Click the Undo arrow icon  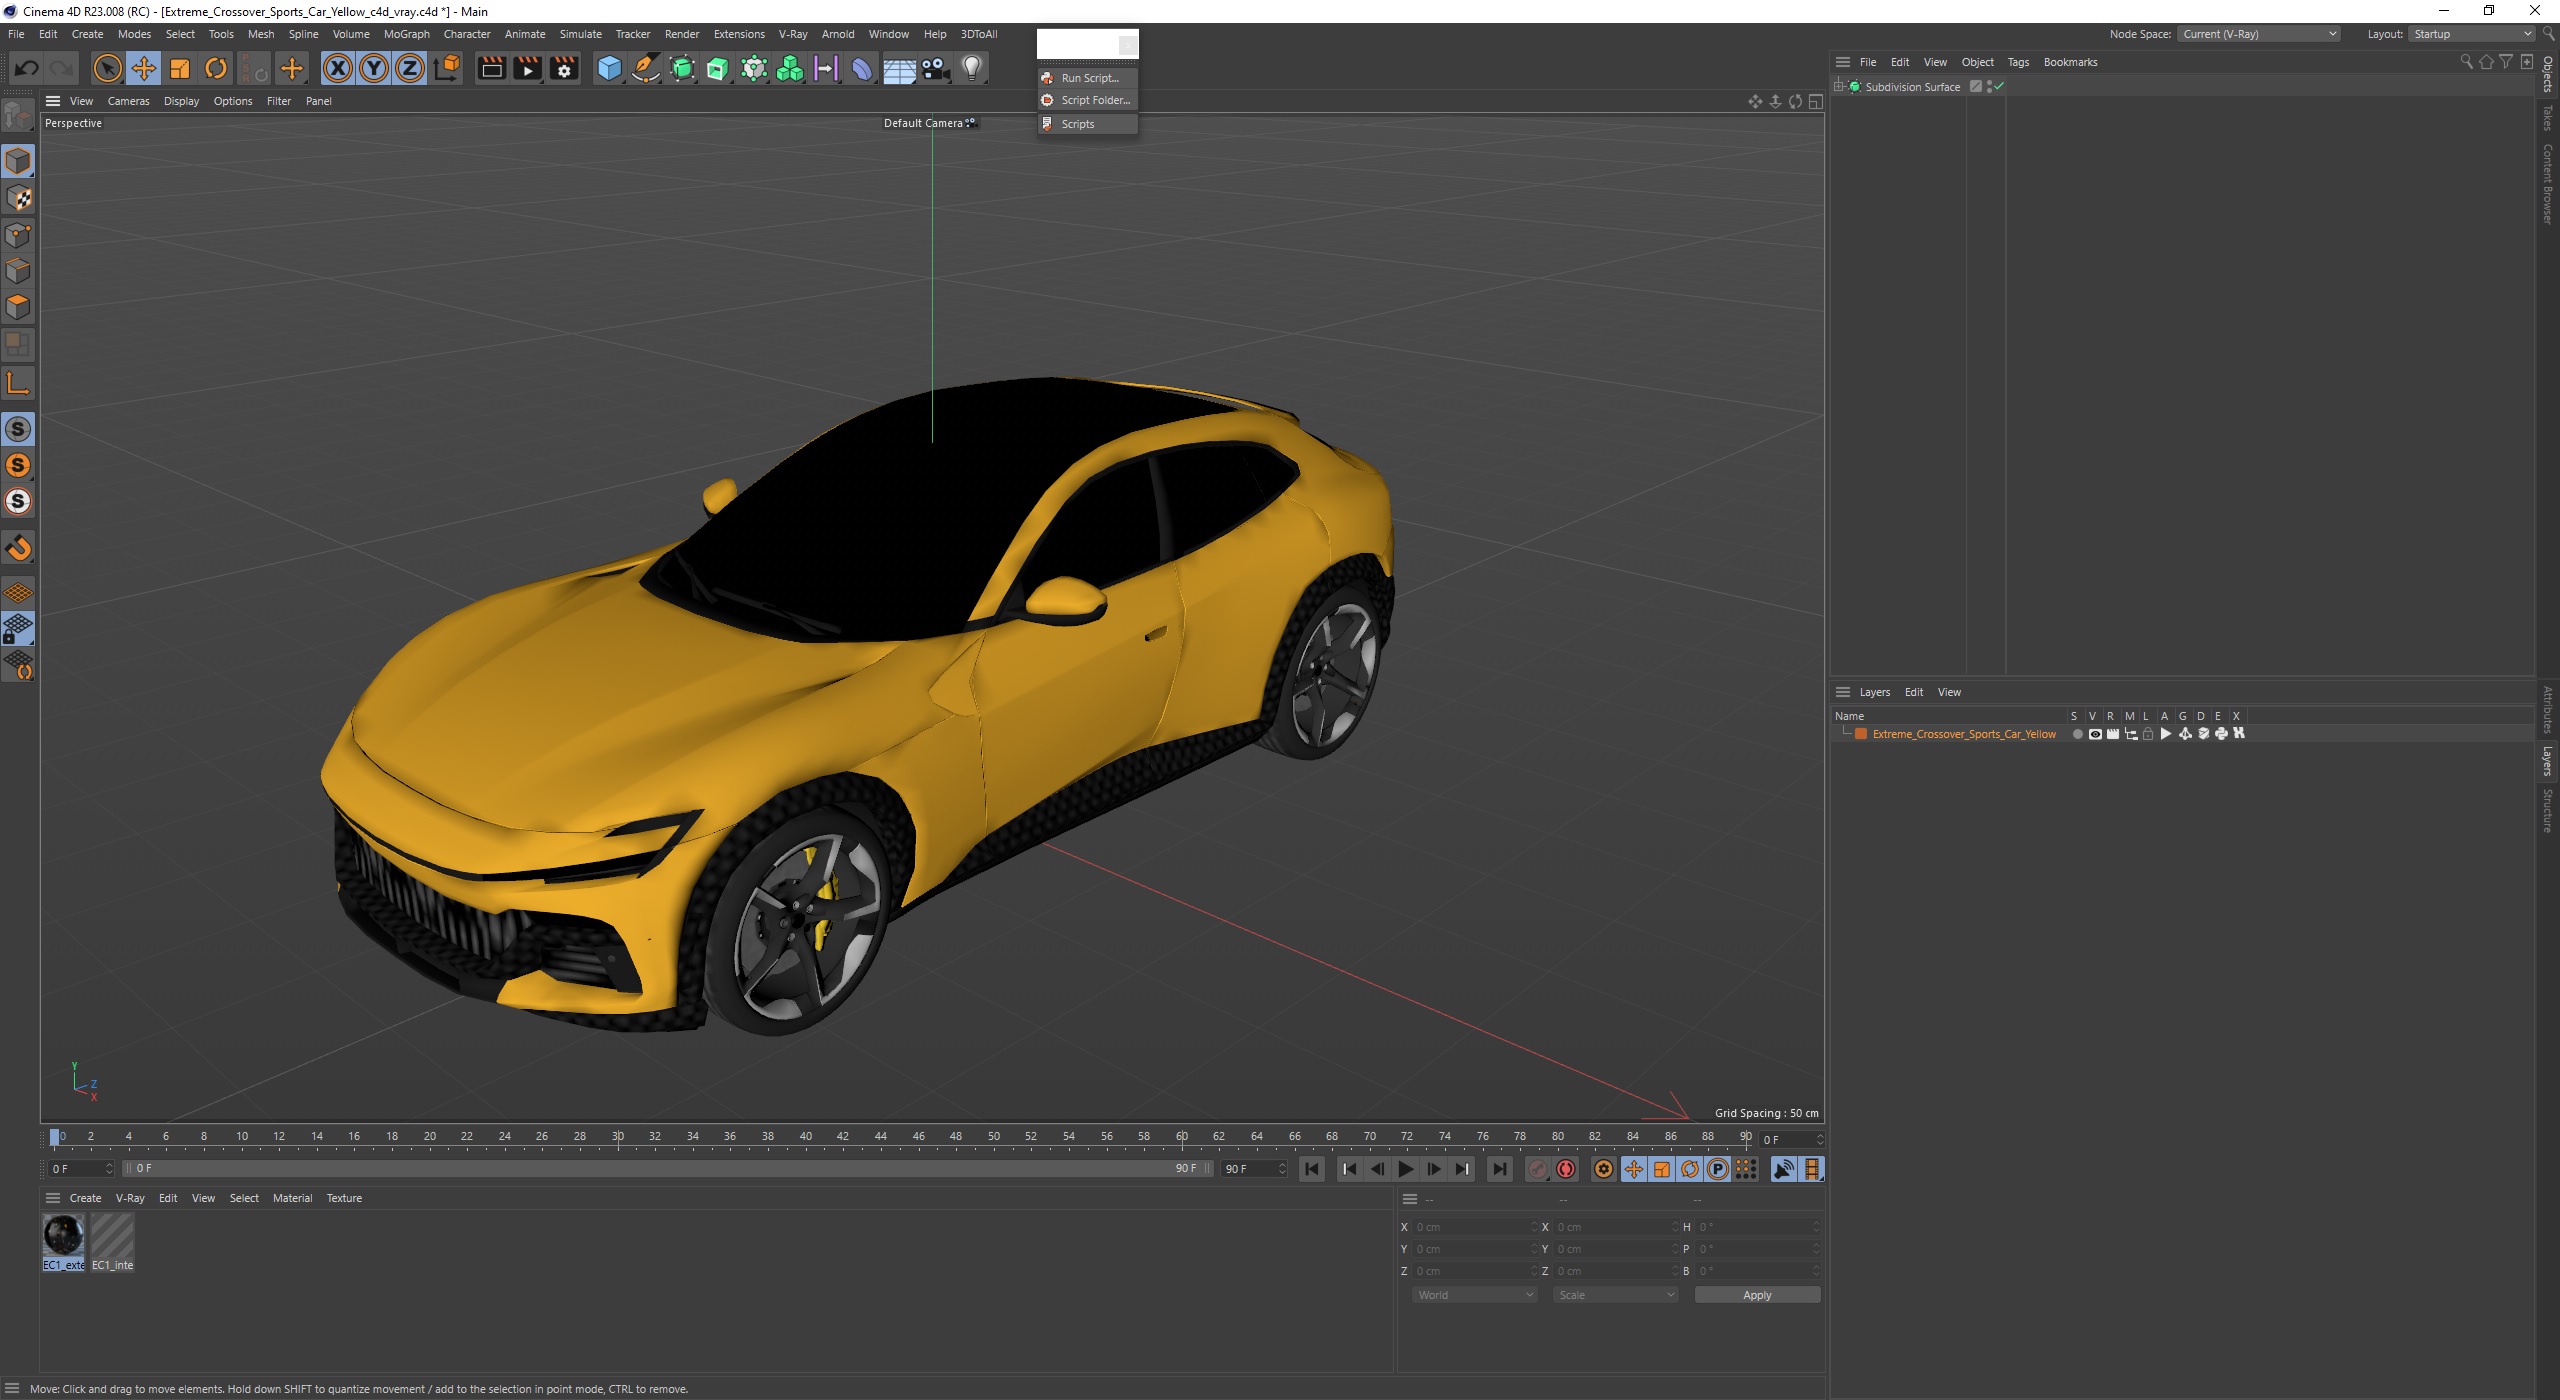tap(26, 68)
